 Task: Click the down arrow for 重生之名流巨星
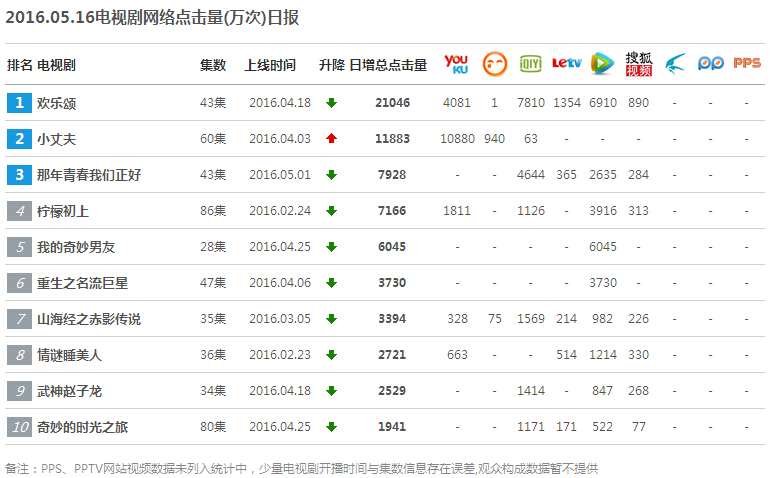(332, 283)
